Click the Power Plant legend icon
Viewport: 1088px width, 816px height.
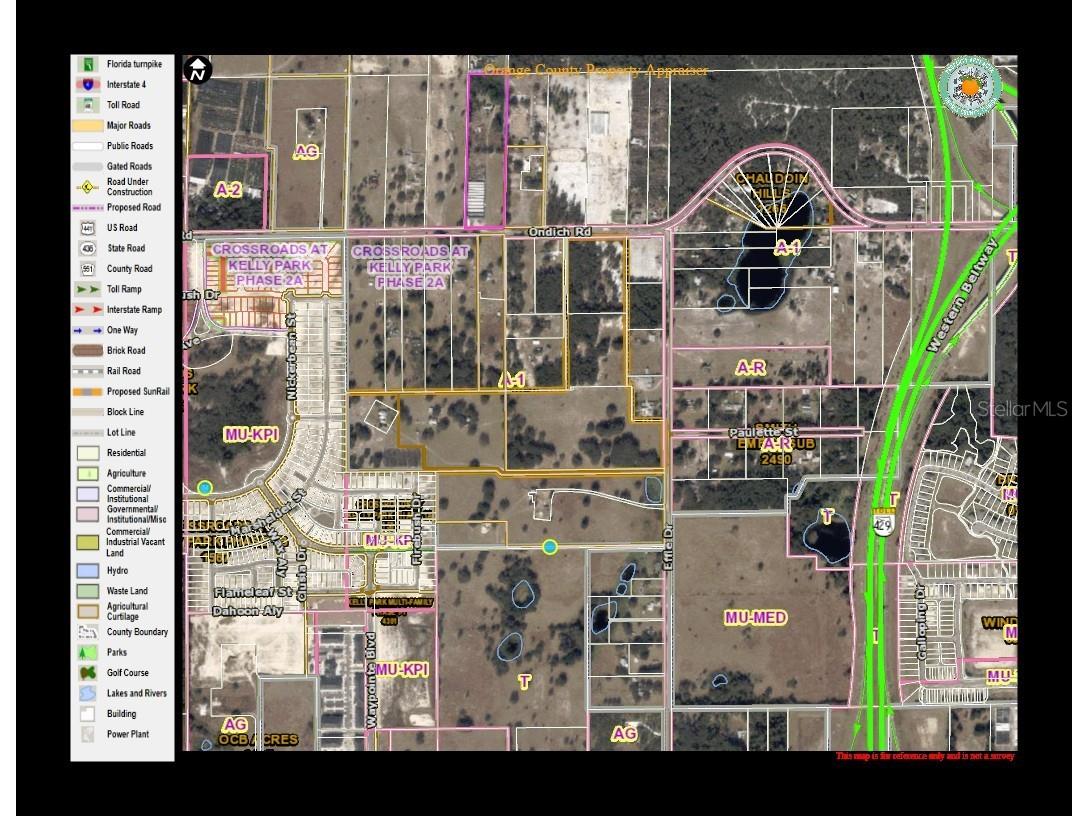(88, 734)
